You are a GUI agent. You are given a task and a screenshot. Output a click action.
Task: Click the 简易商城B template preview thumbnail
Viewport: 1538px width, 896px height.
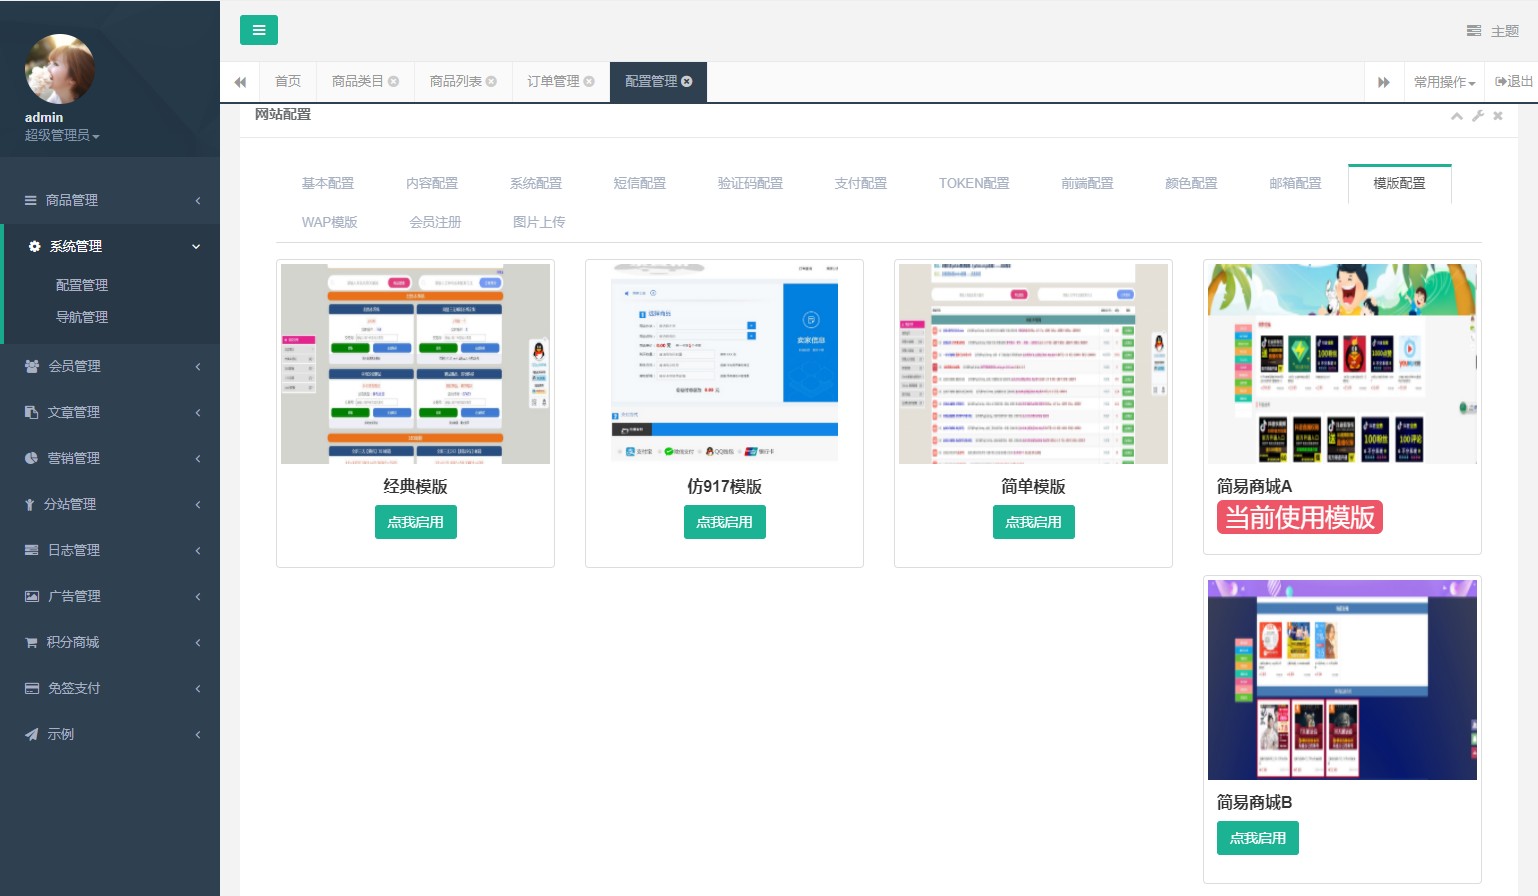point(1342,680)
